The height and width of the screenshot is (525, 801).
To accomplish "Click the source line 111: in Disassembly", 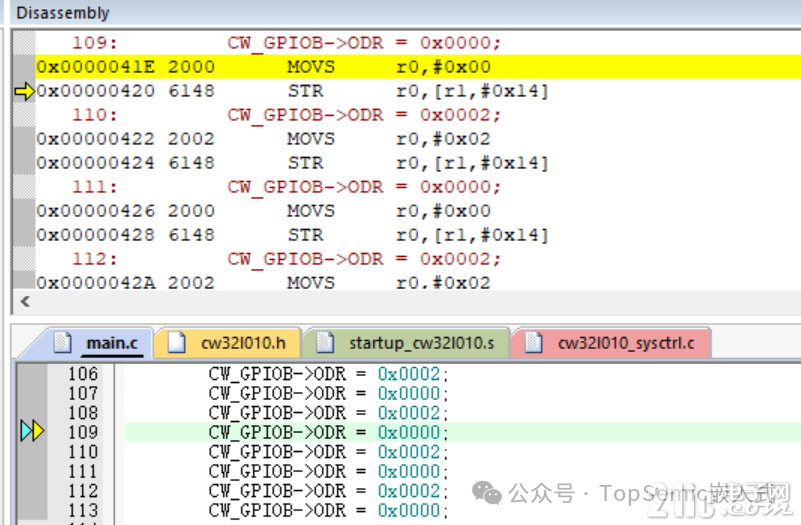I will pos(286,187).
